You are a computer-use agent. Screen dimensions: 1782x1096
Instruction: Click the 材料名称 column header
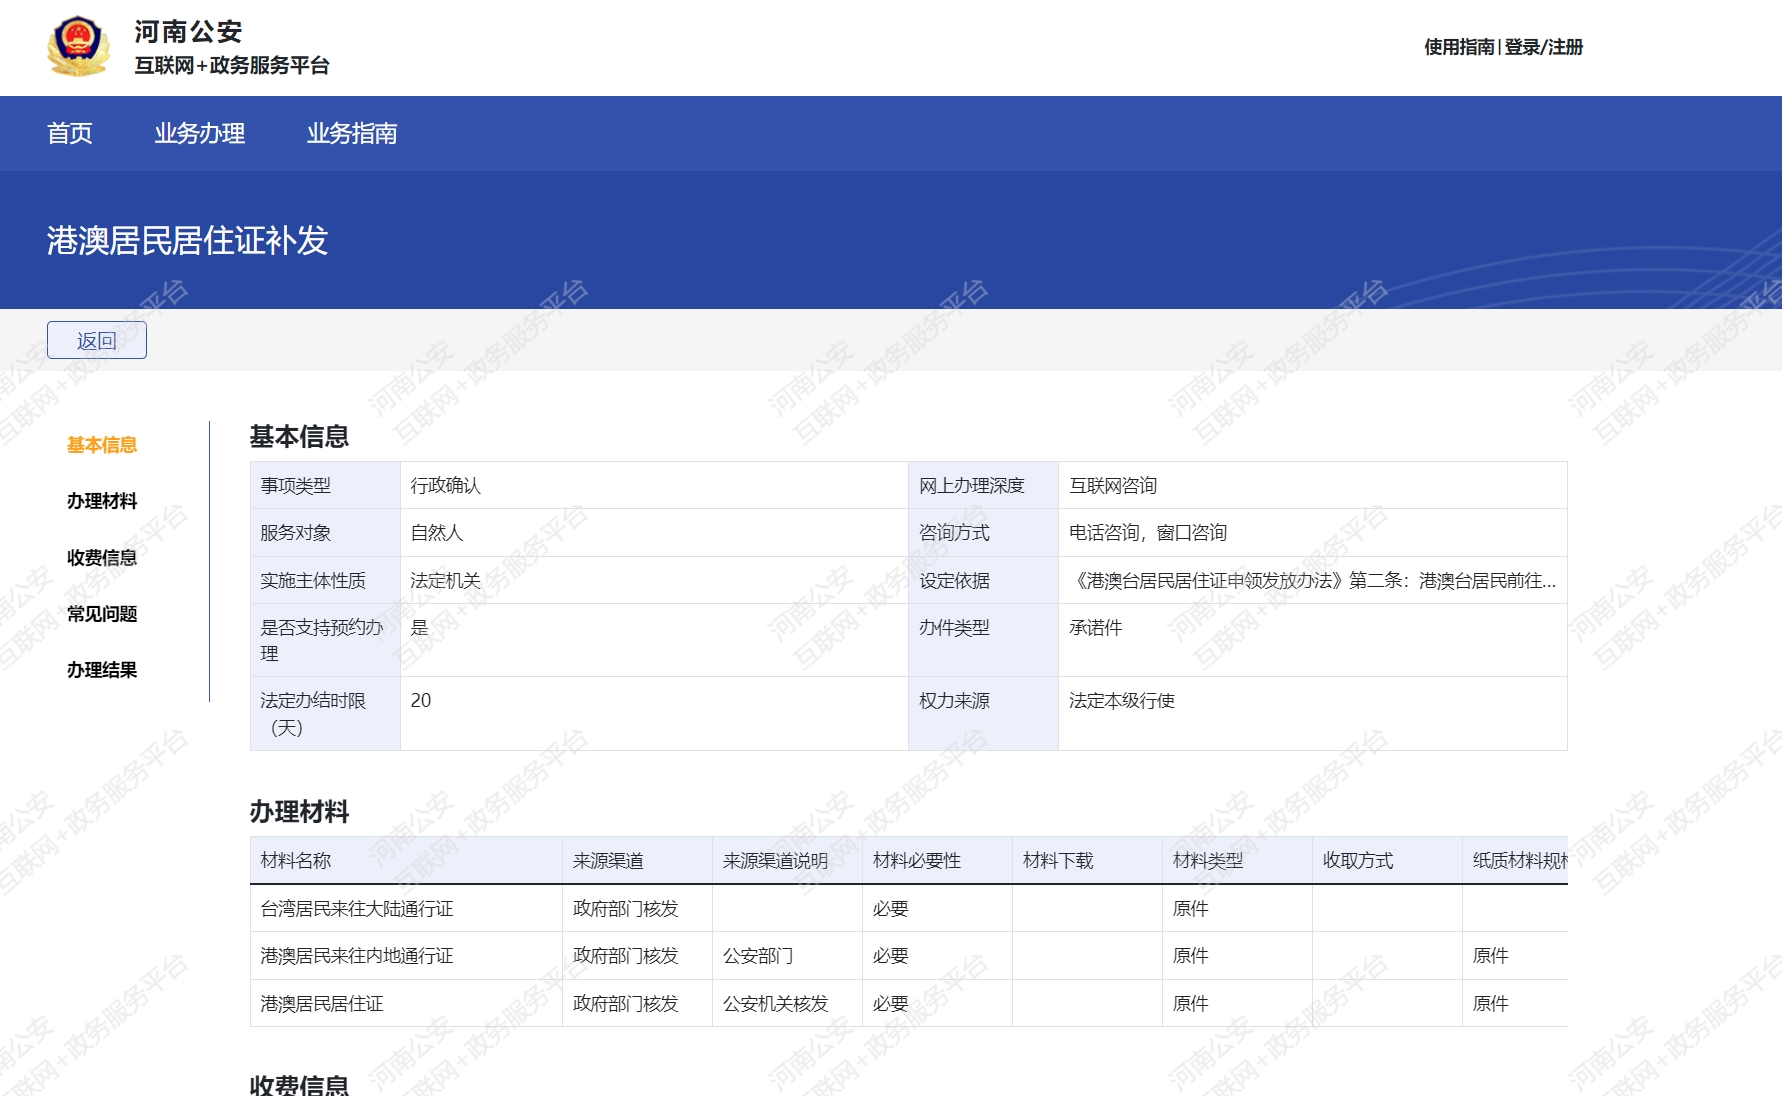click(x=296, y=861)
